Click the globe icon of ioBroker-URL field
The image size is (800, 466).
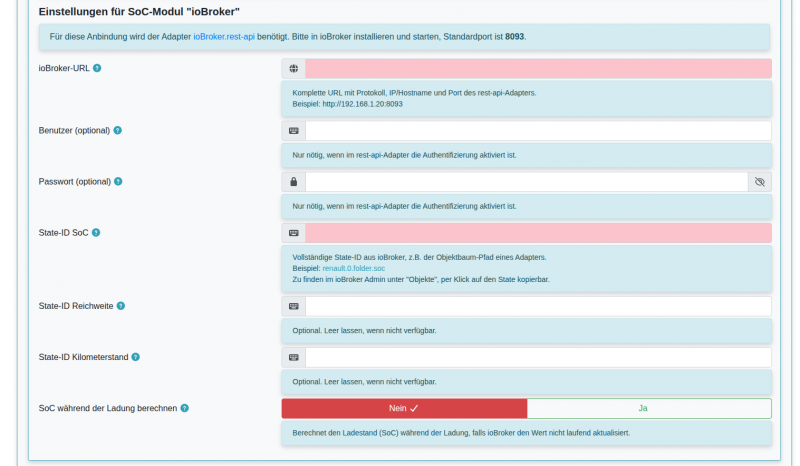[x=293, y=68]
